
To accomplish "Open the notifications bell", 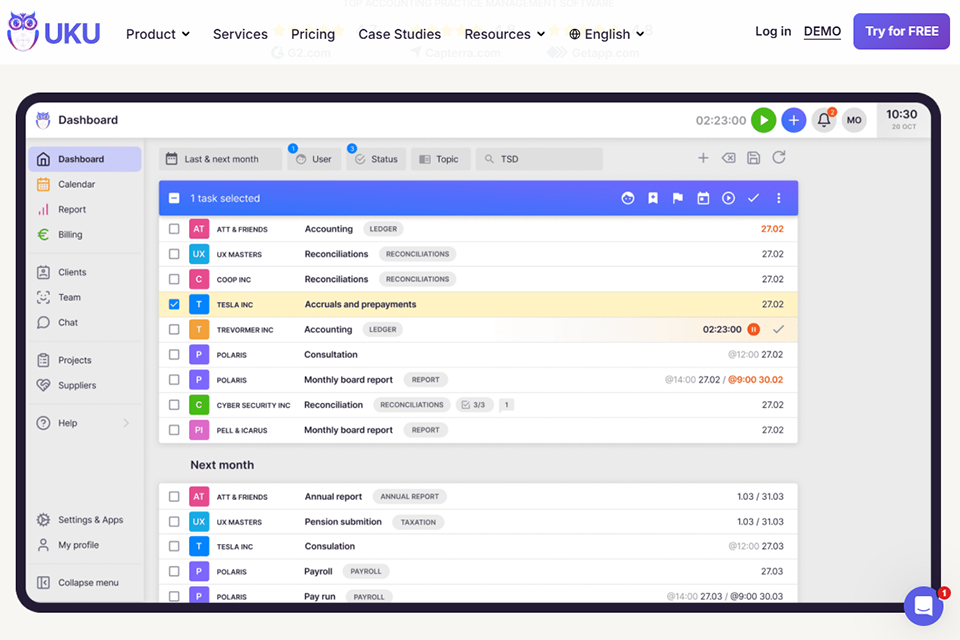I will pos(824,120).
